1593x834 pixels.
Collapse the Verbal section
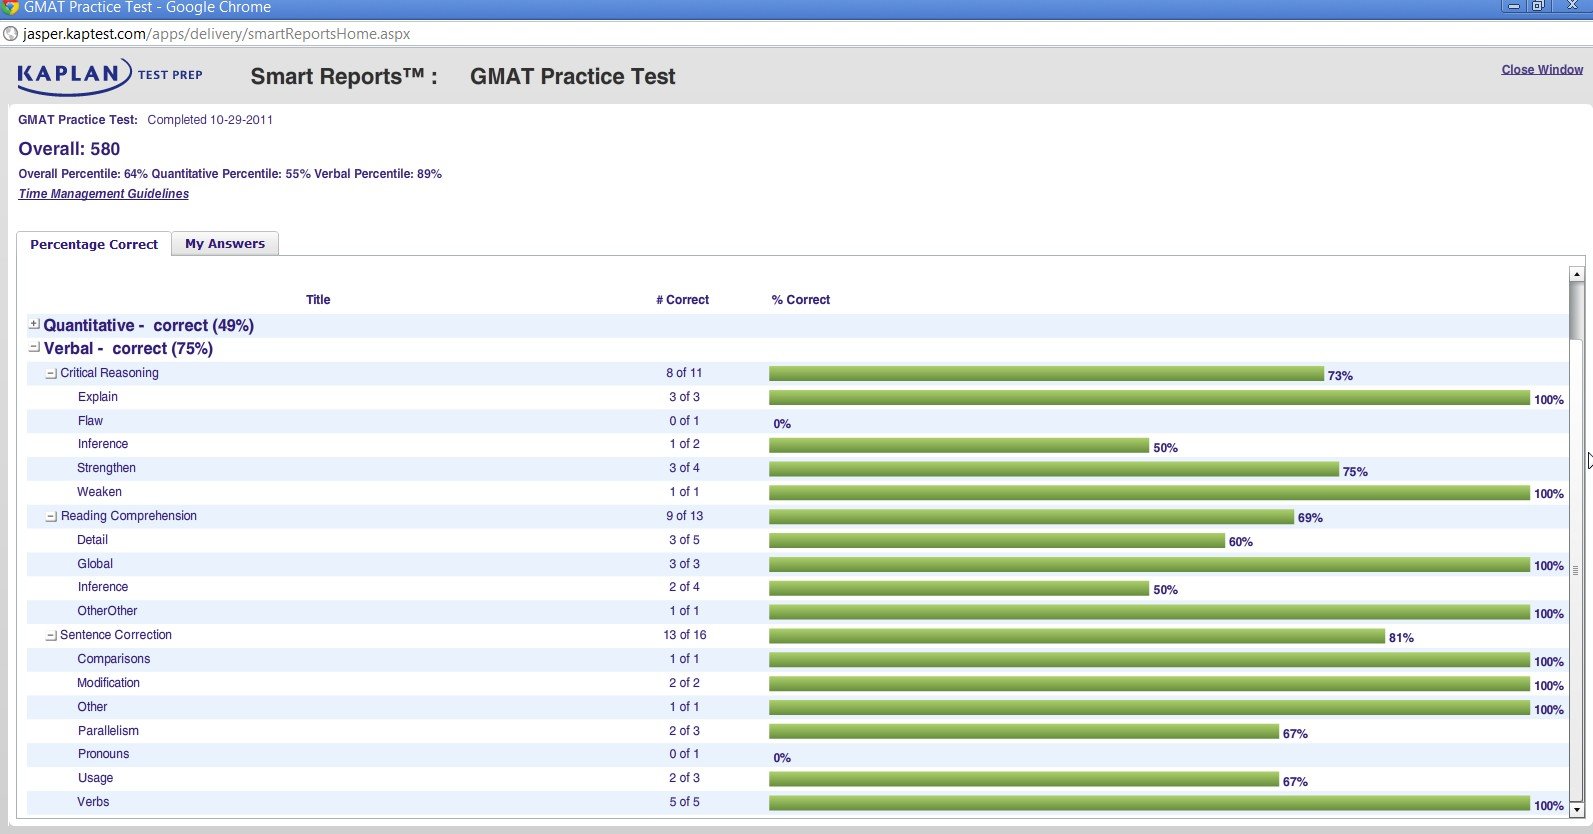click(34, 347)
